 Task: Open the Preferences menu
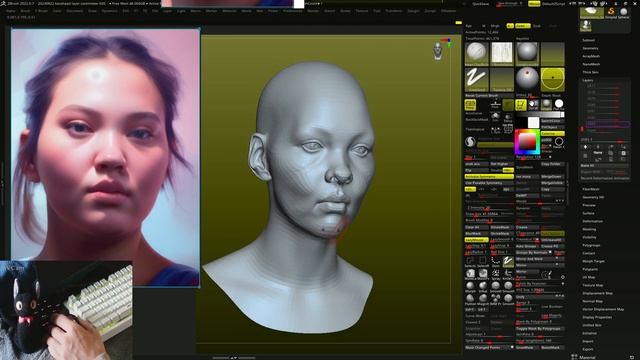point(292,11)
